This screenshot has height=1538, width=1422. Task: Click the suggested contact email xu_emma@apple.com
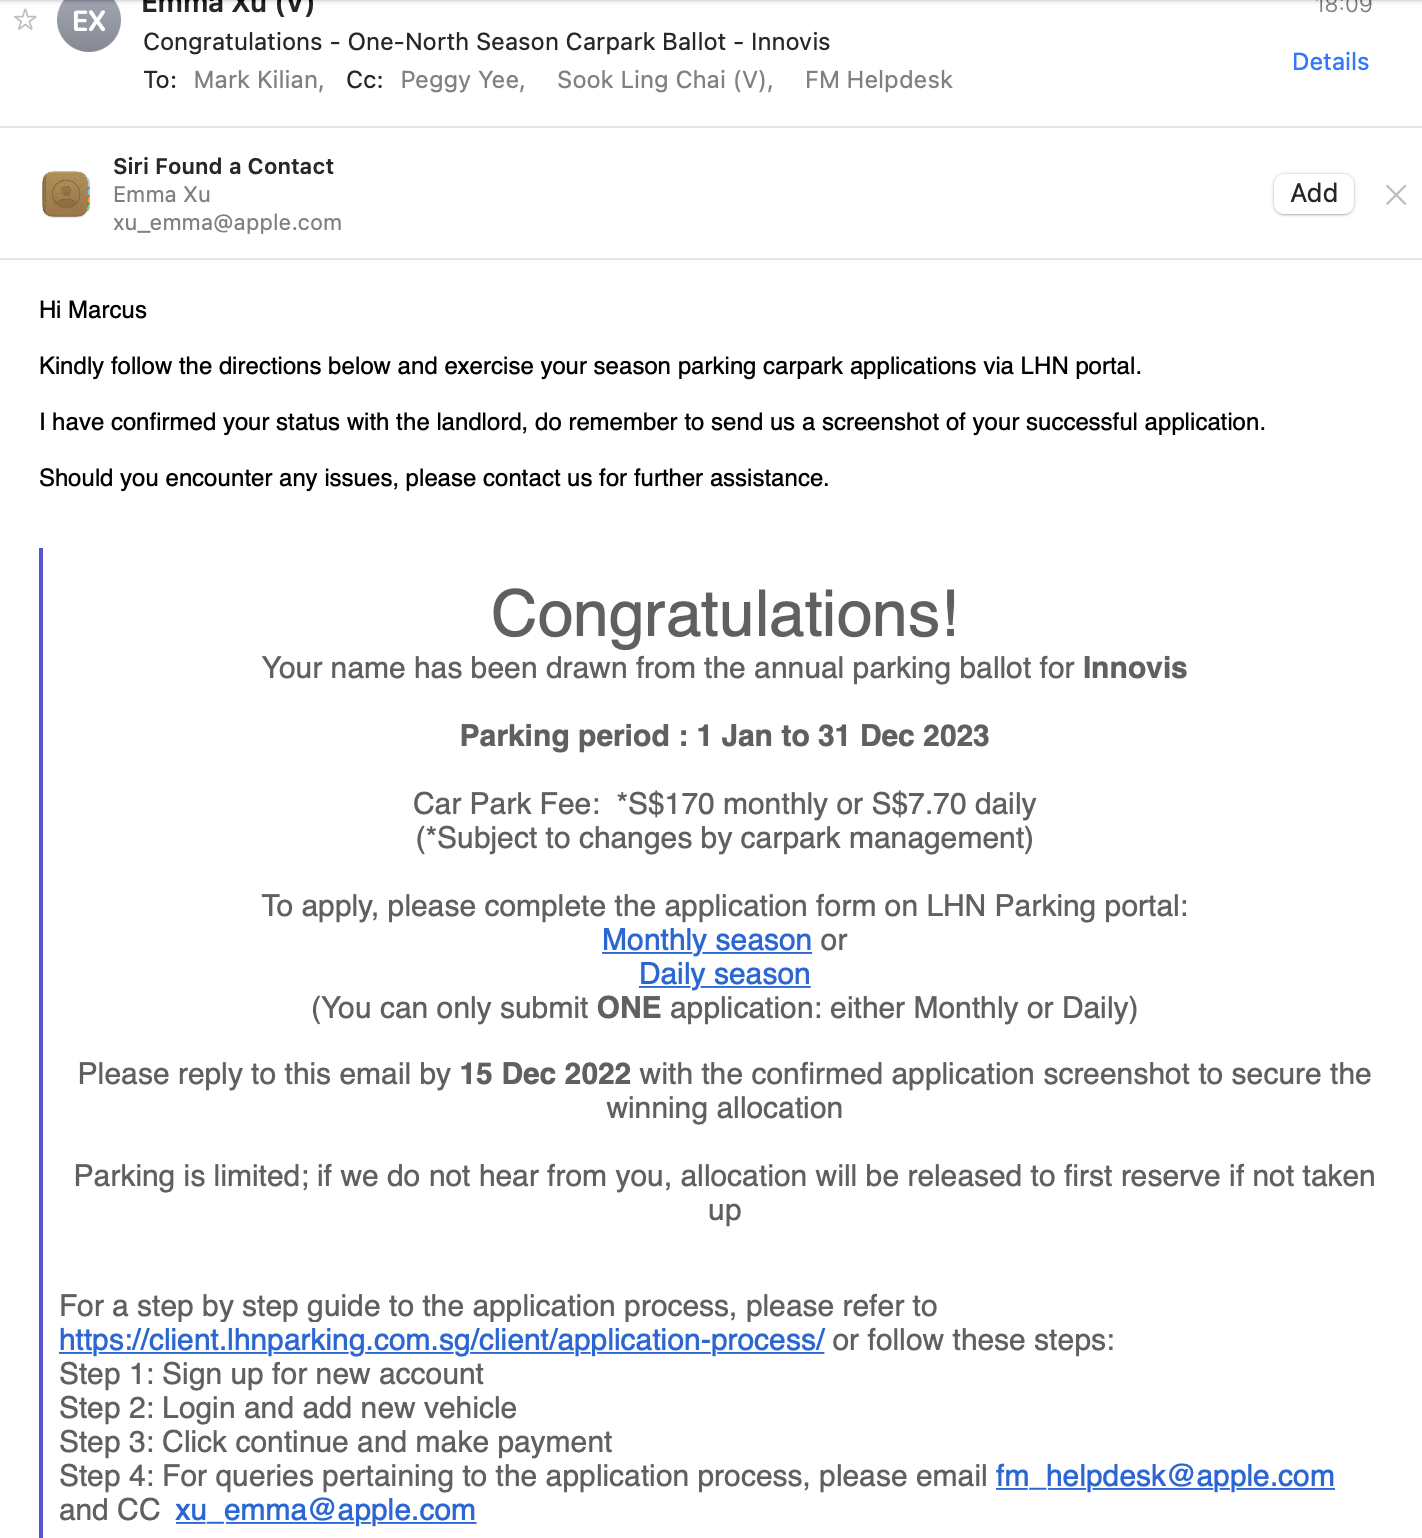click(227, 223)
